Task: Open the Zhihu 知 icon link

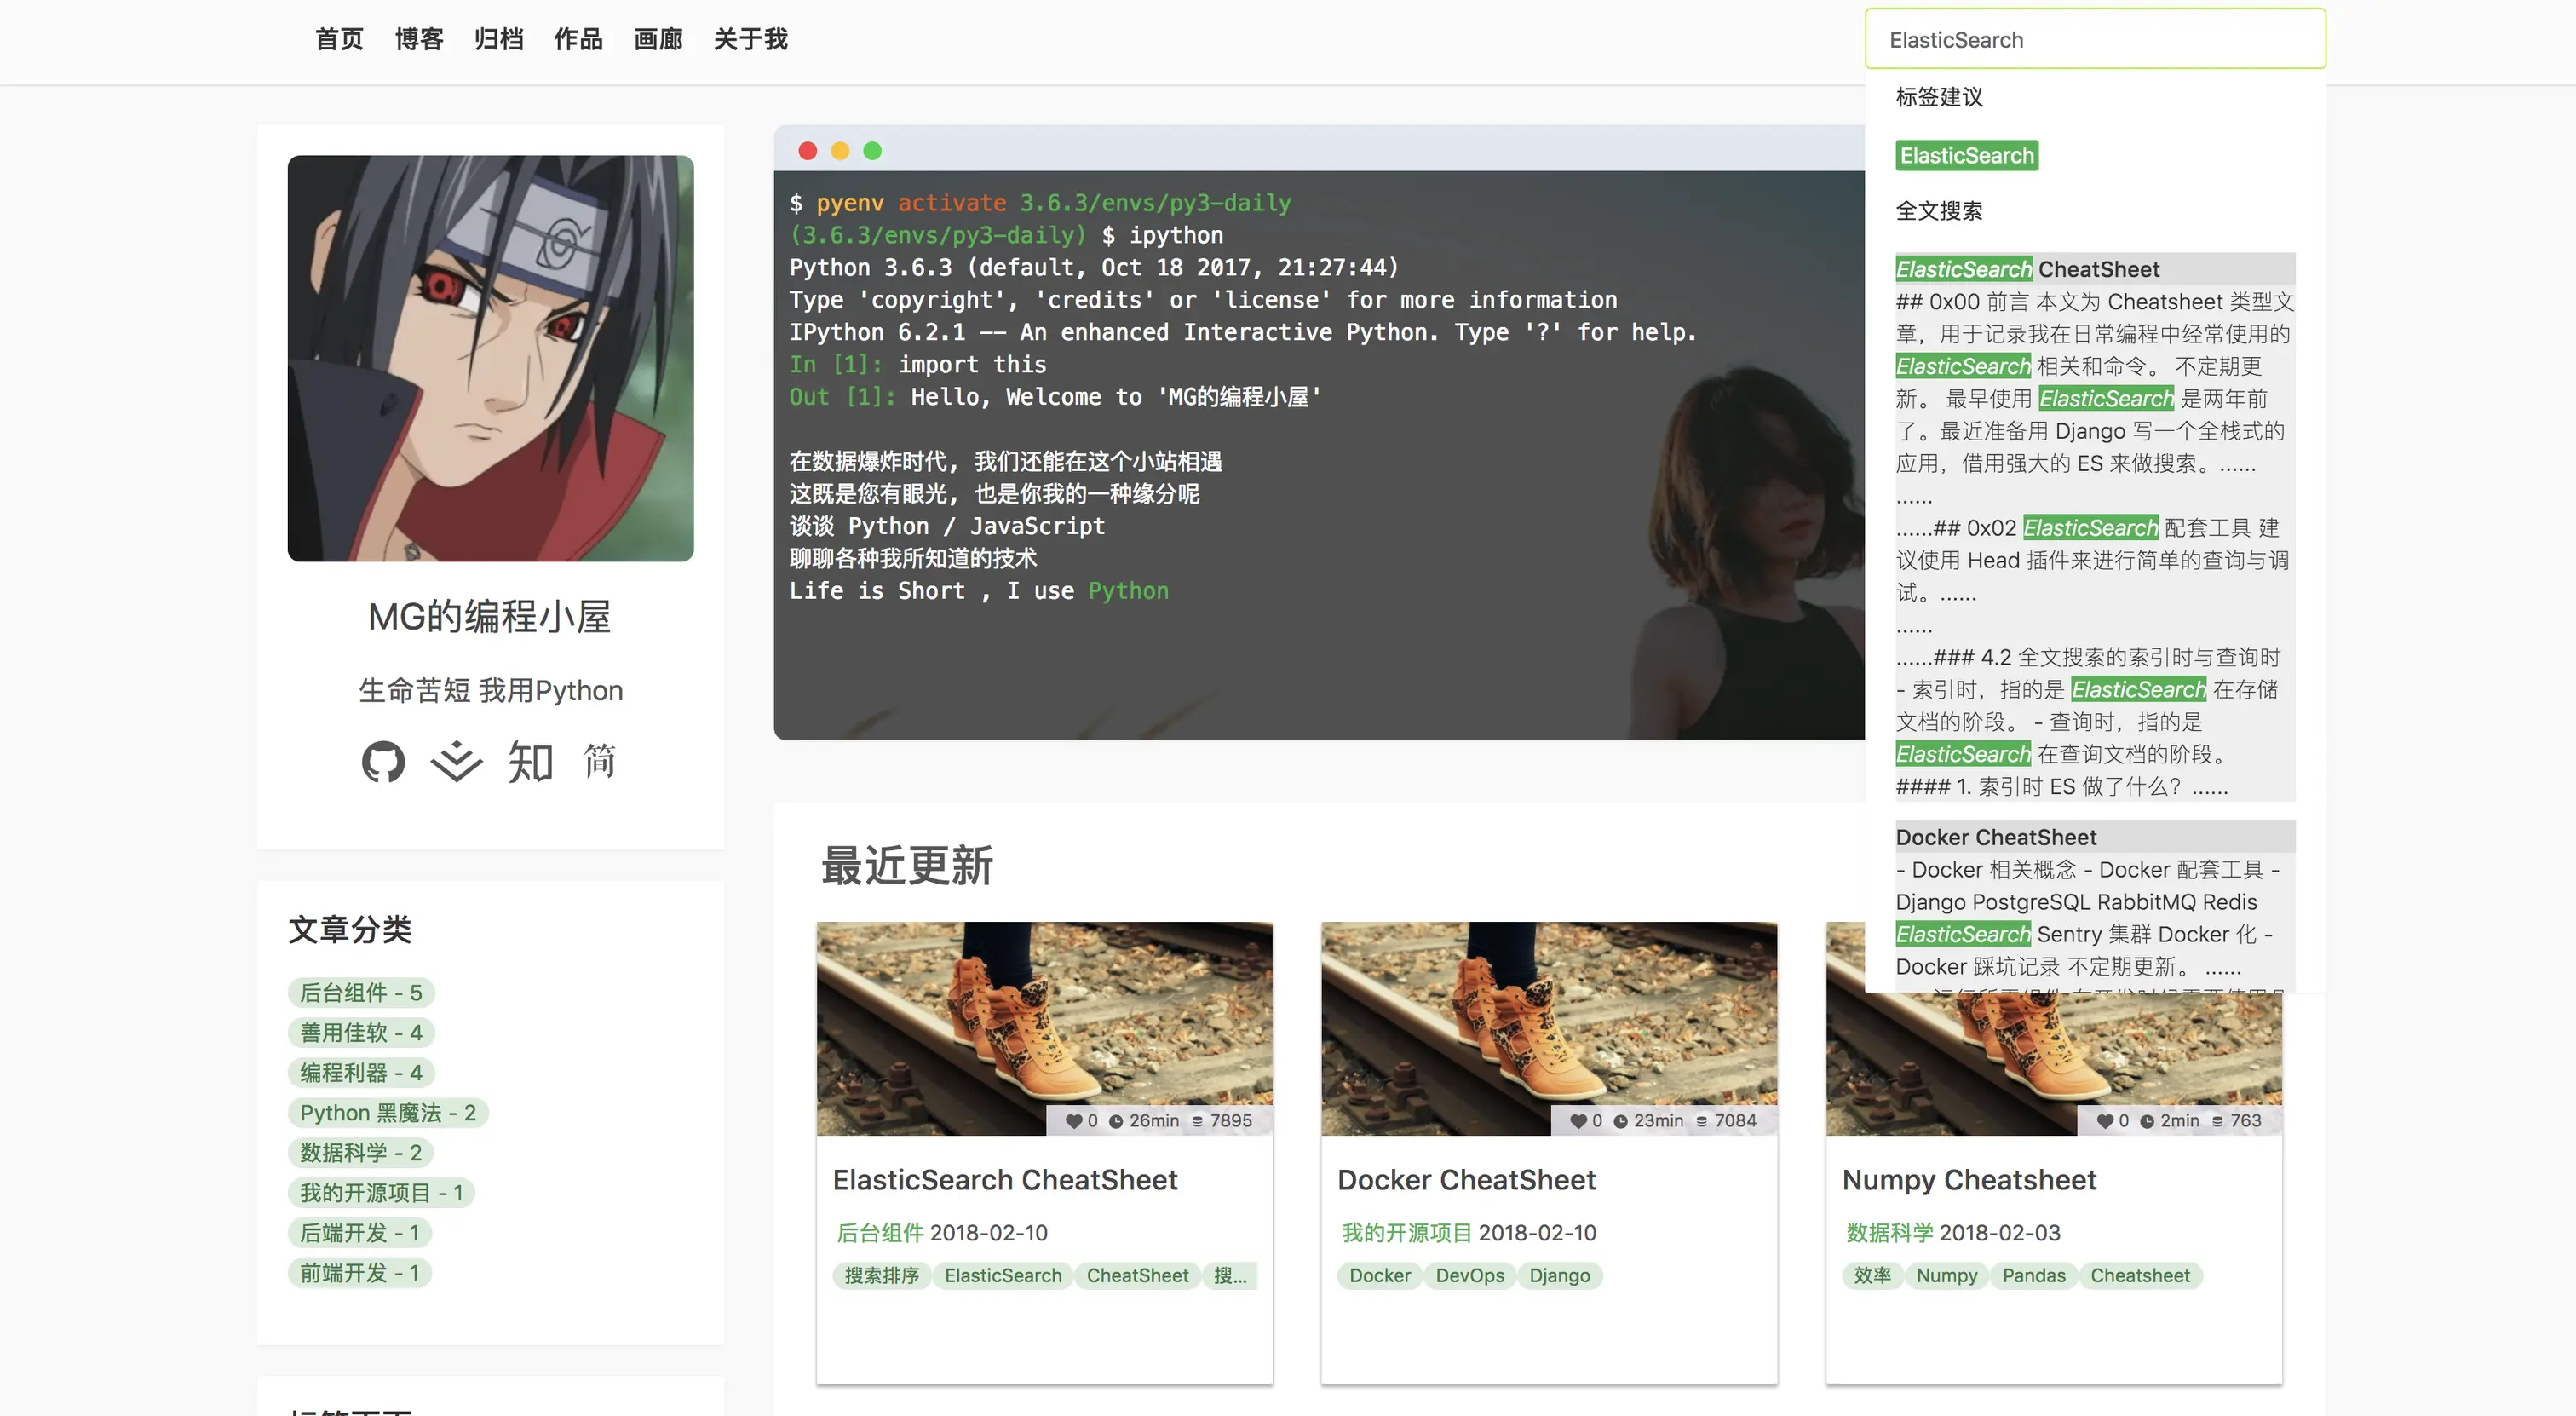Action: [530, 762]
